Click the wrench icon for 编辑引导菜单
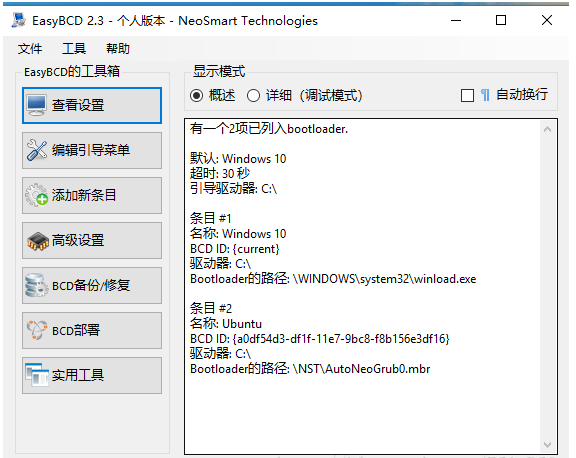576x458 pixels. coord(36,150)
